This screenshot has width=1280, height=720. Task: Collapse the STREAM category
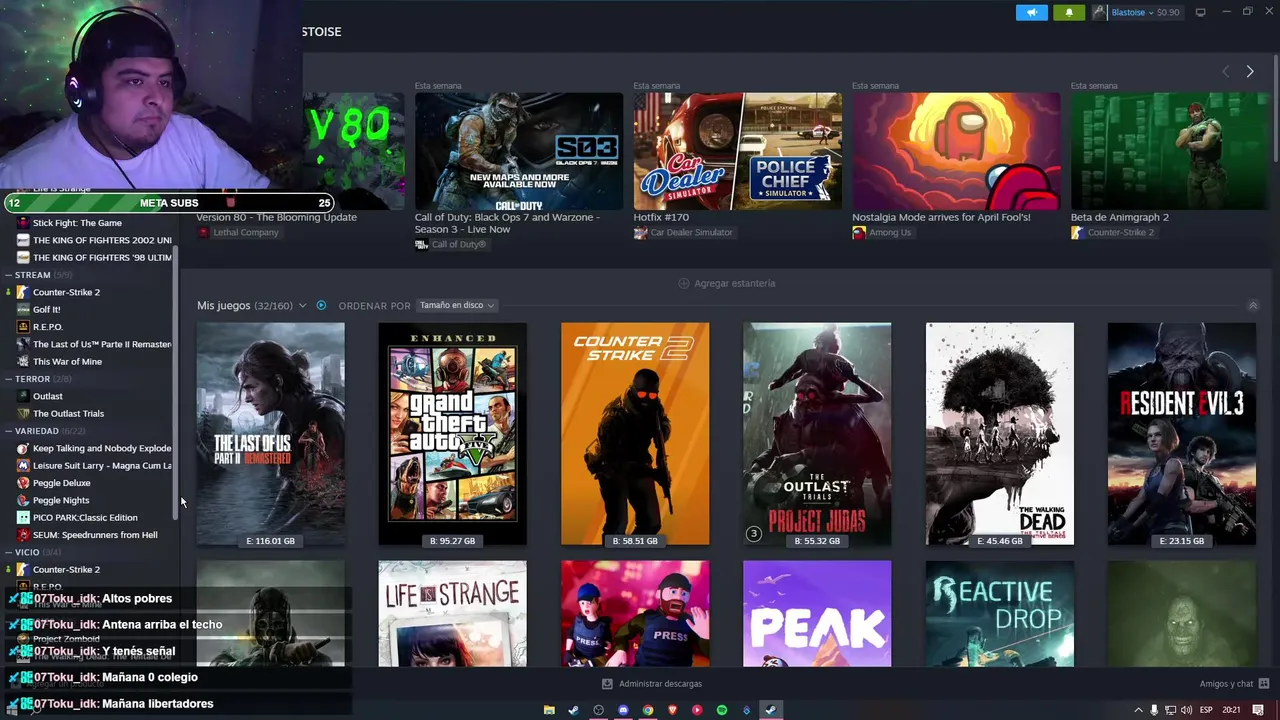click(8, 275)
